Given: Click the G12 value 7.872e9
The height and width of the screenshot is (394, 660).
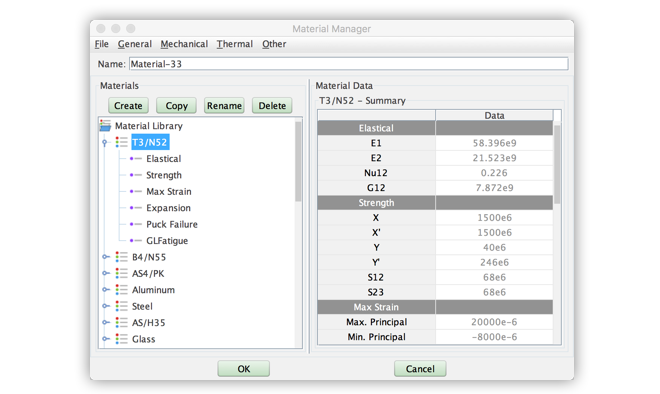Looking at the screenshot, I should [494, 188].
